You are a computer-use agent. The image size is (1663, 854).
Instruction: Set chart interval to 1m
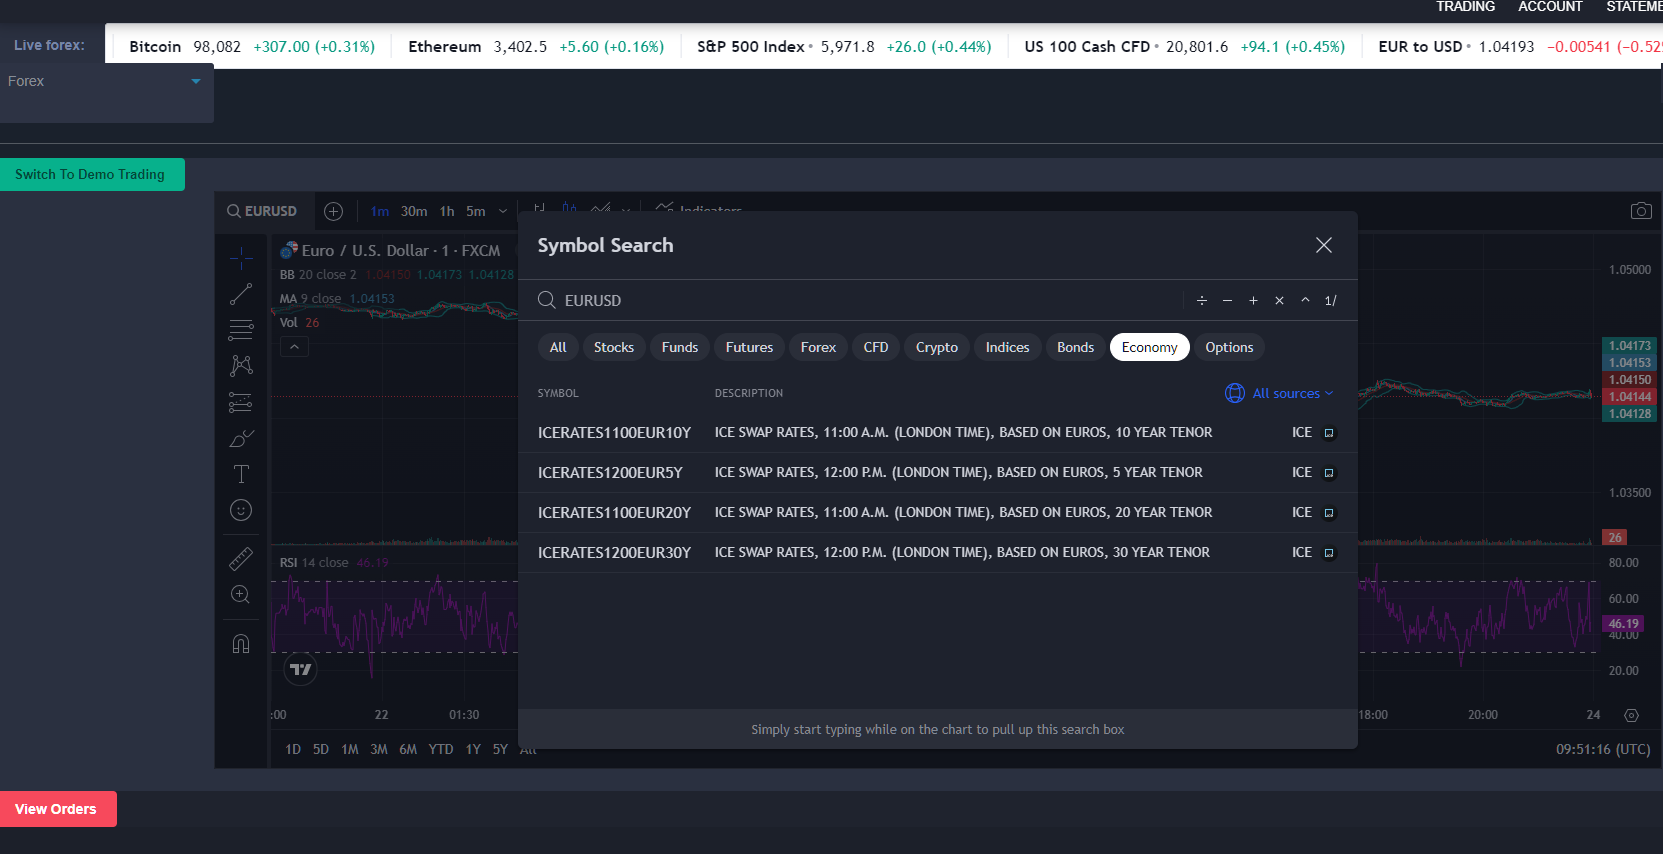pyautogui.click(x=380, y=211)
